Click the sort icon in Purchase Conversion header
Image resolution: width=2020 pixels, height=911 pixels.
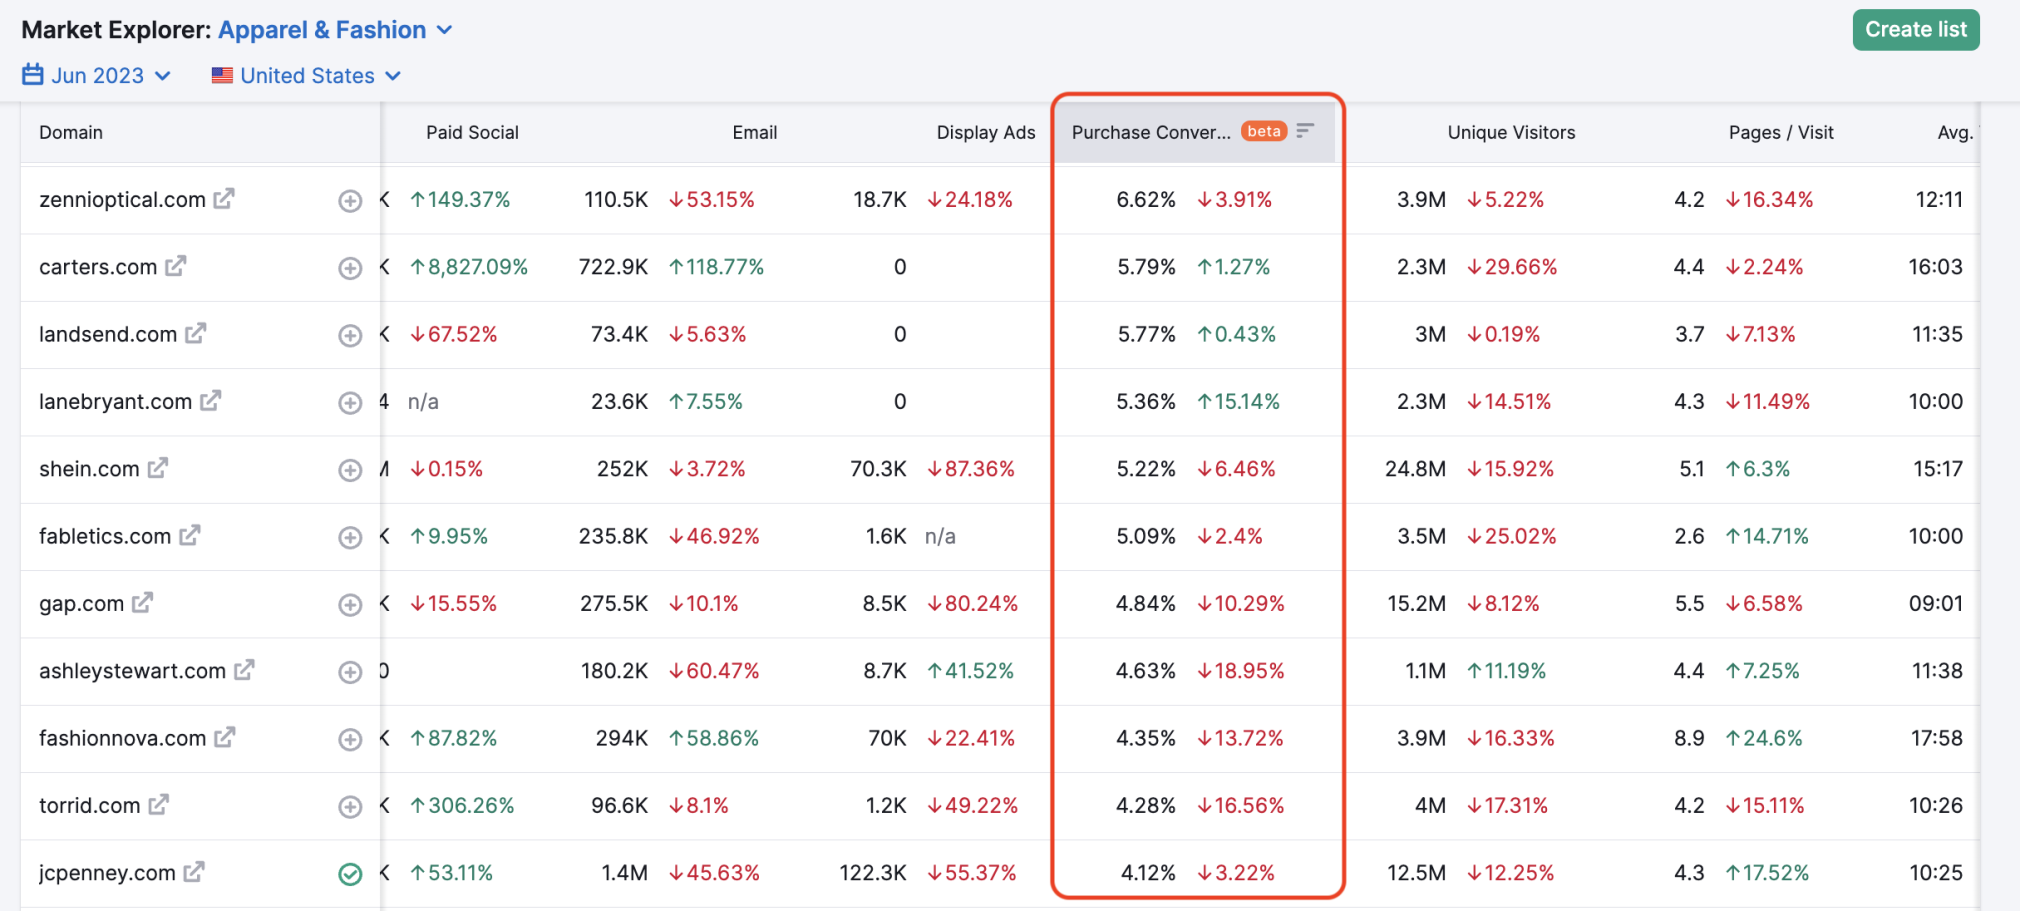pos(1305,131)
